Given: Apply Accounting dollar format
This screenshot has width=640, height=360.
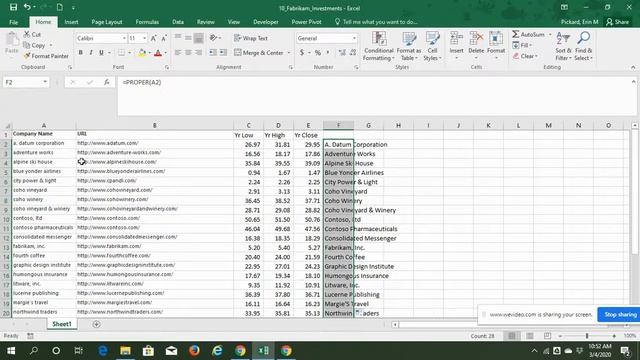Looking at the screenshot, I should point(302,53).
